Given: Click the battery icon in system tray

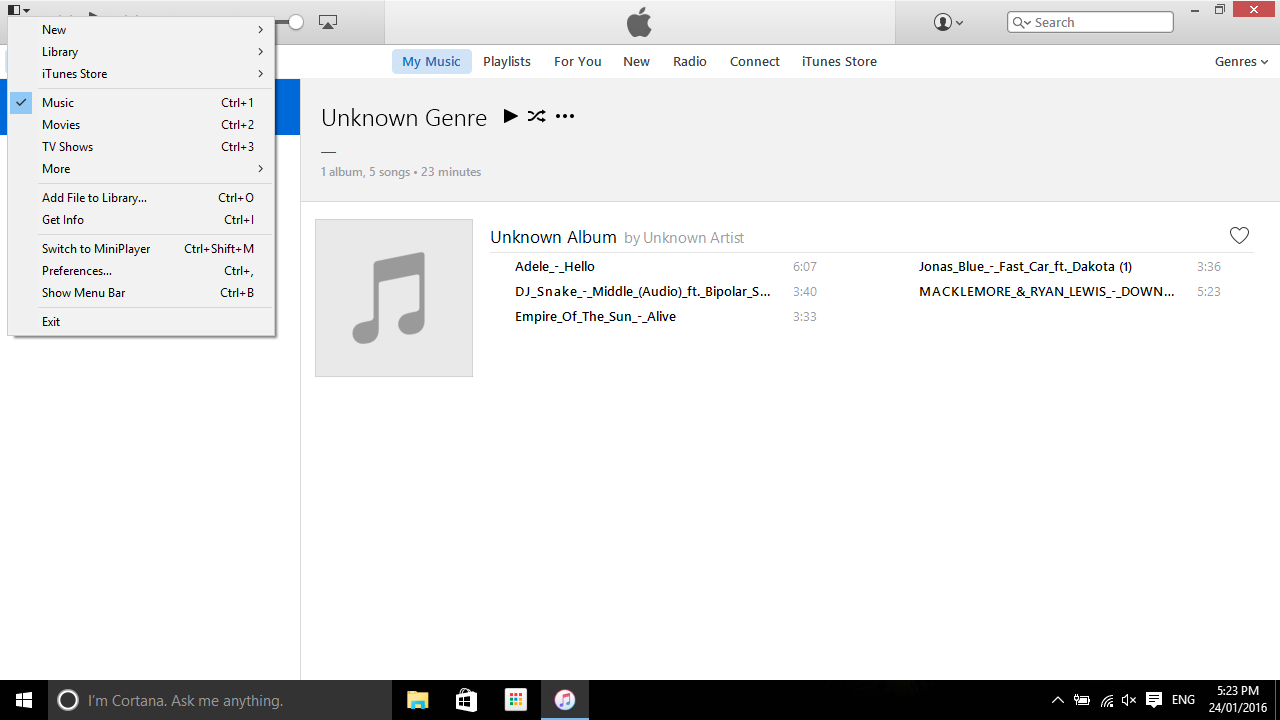Looking at the screenshot, I should pos(1082,700).
